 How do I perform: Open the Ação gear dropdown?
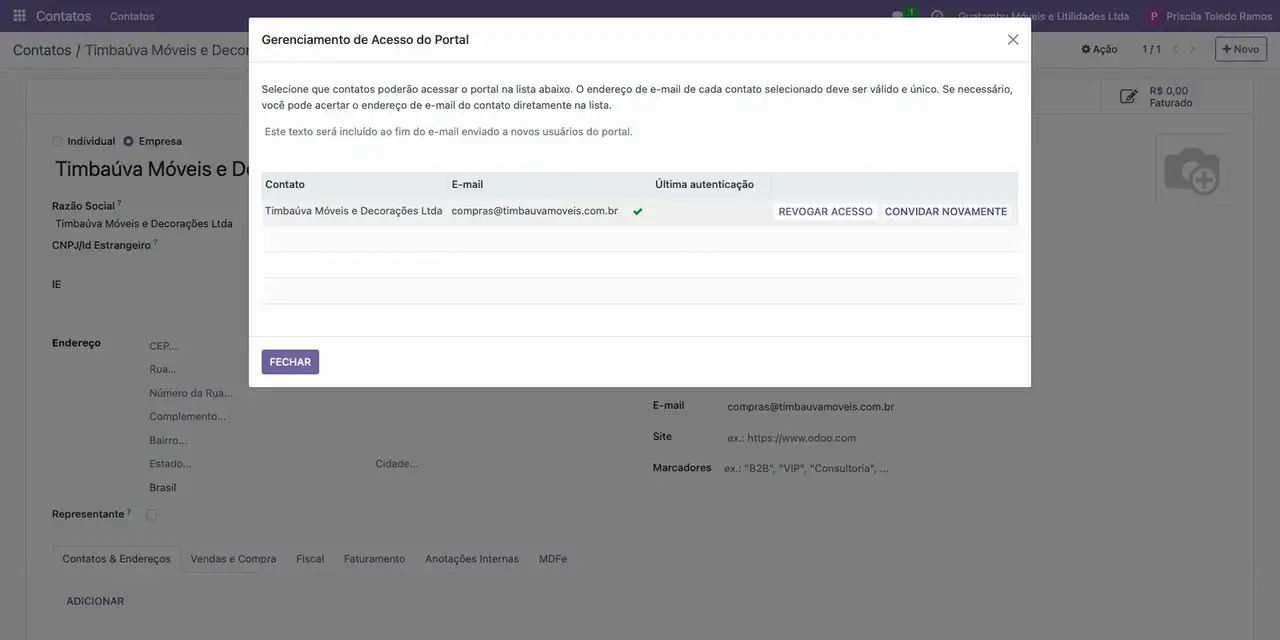click(1099, 49)
